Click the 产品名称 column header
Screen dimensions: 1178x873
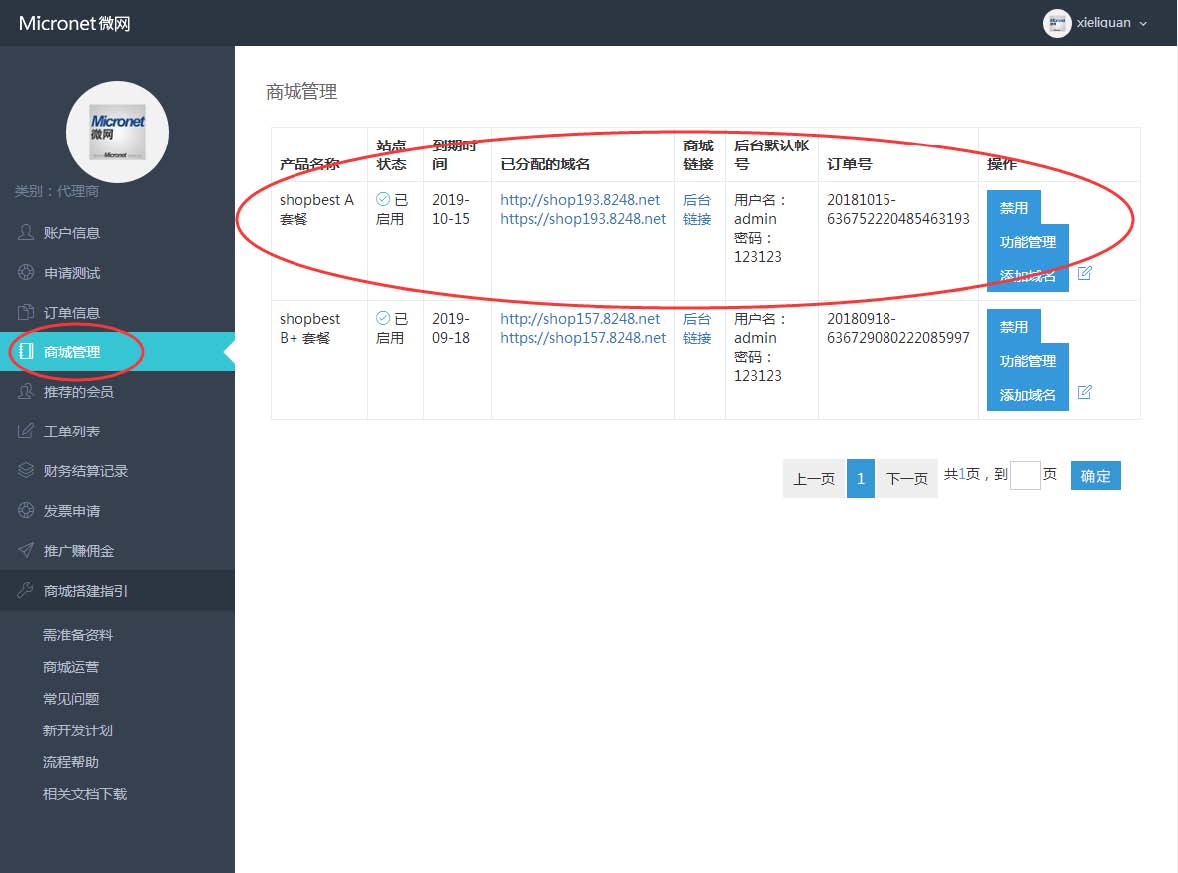pos(310,164)
